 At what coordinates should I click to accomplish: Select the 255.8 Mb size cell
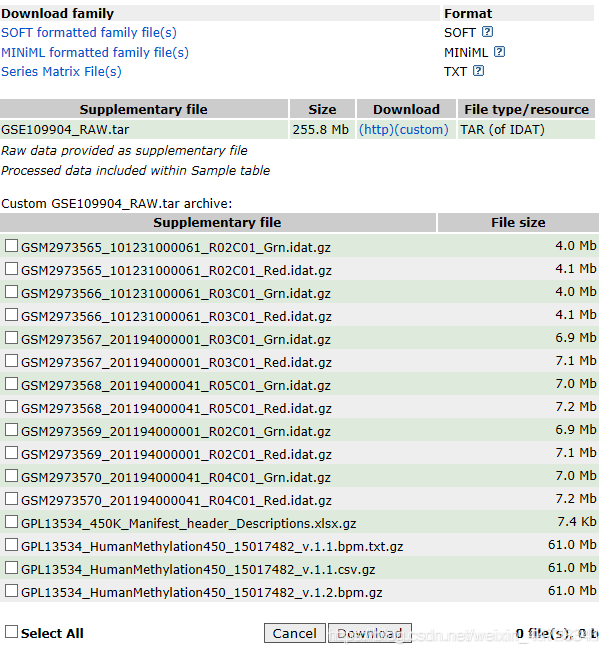[320, 130]
